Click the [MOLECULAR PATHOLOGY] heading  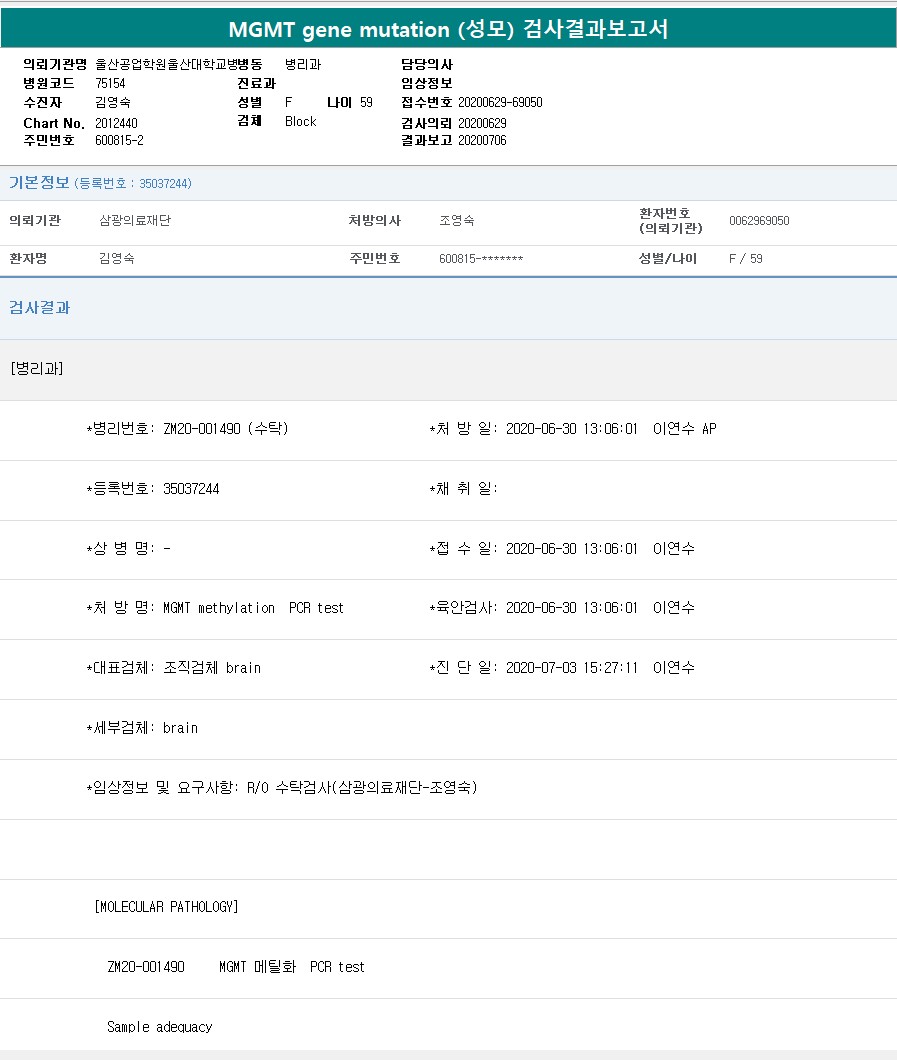click(x=166, y=907)
